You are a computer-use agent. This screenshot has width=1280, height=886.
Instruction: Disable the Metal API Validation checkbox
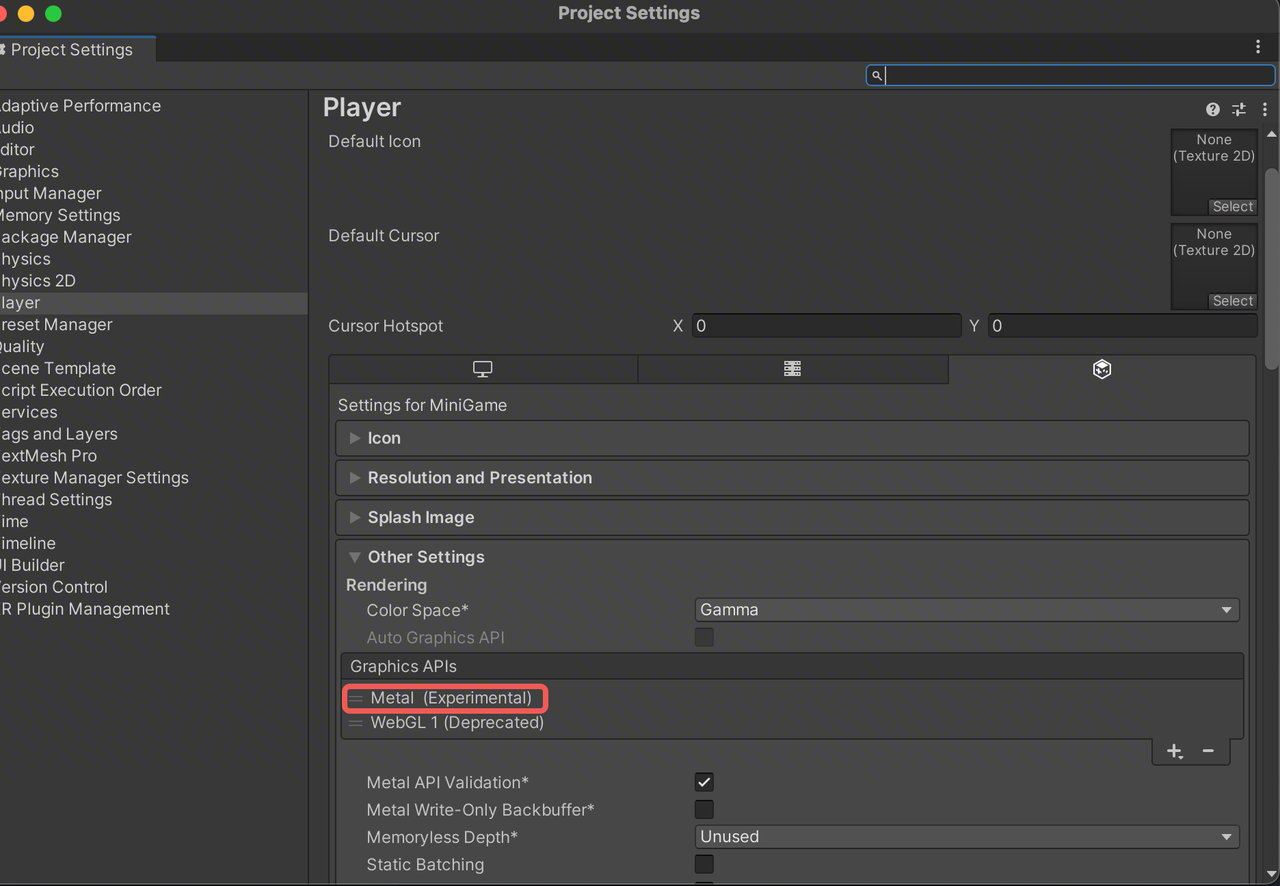pos(704,782)
